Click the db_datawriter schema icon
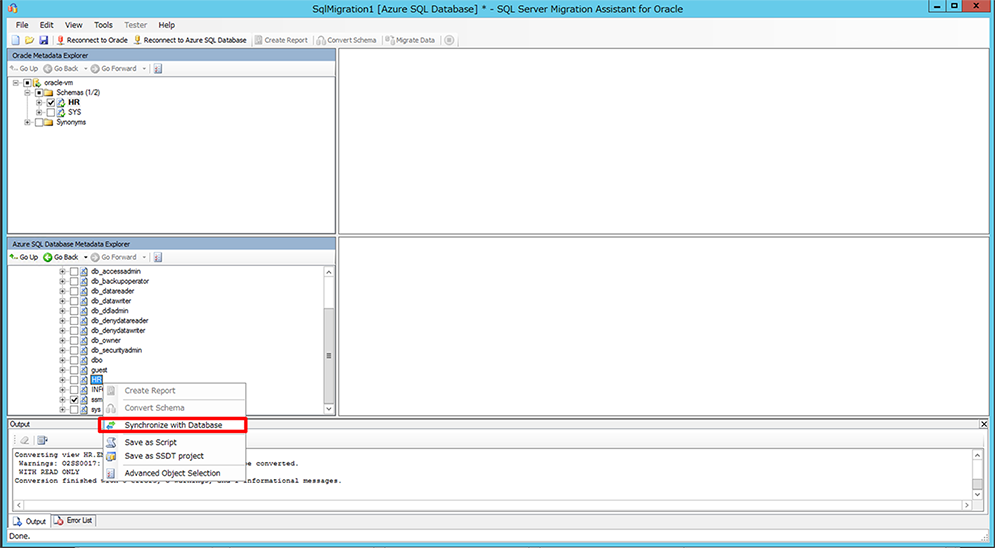The width and height of the screenshot is (995, 548). [84, 301]
